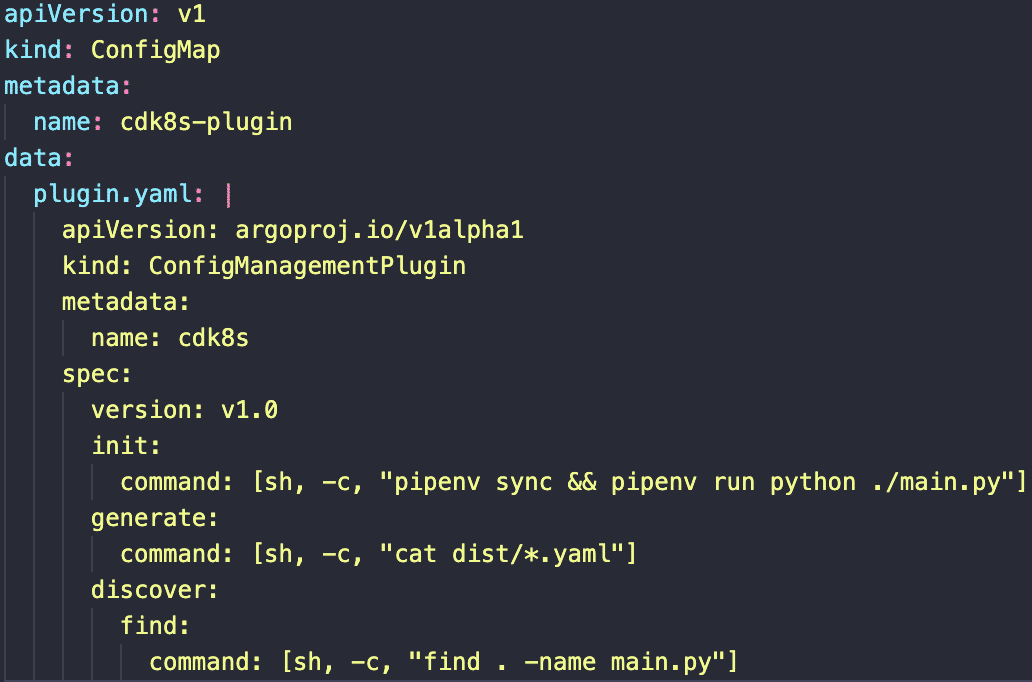1032x682 pixels.
Task: Select the ConfigManagementPlugin text
Action: click(307, 266)
